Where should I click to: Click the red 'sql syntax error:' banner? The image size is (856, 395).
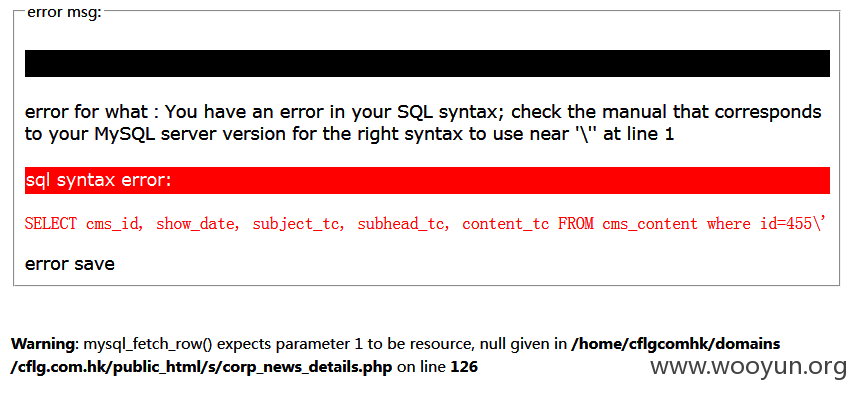(x=427, y=180)
